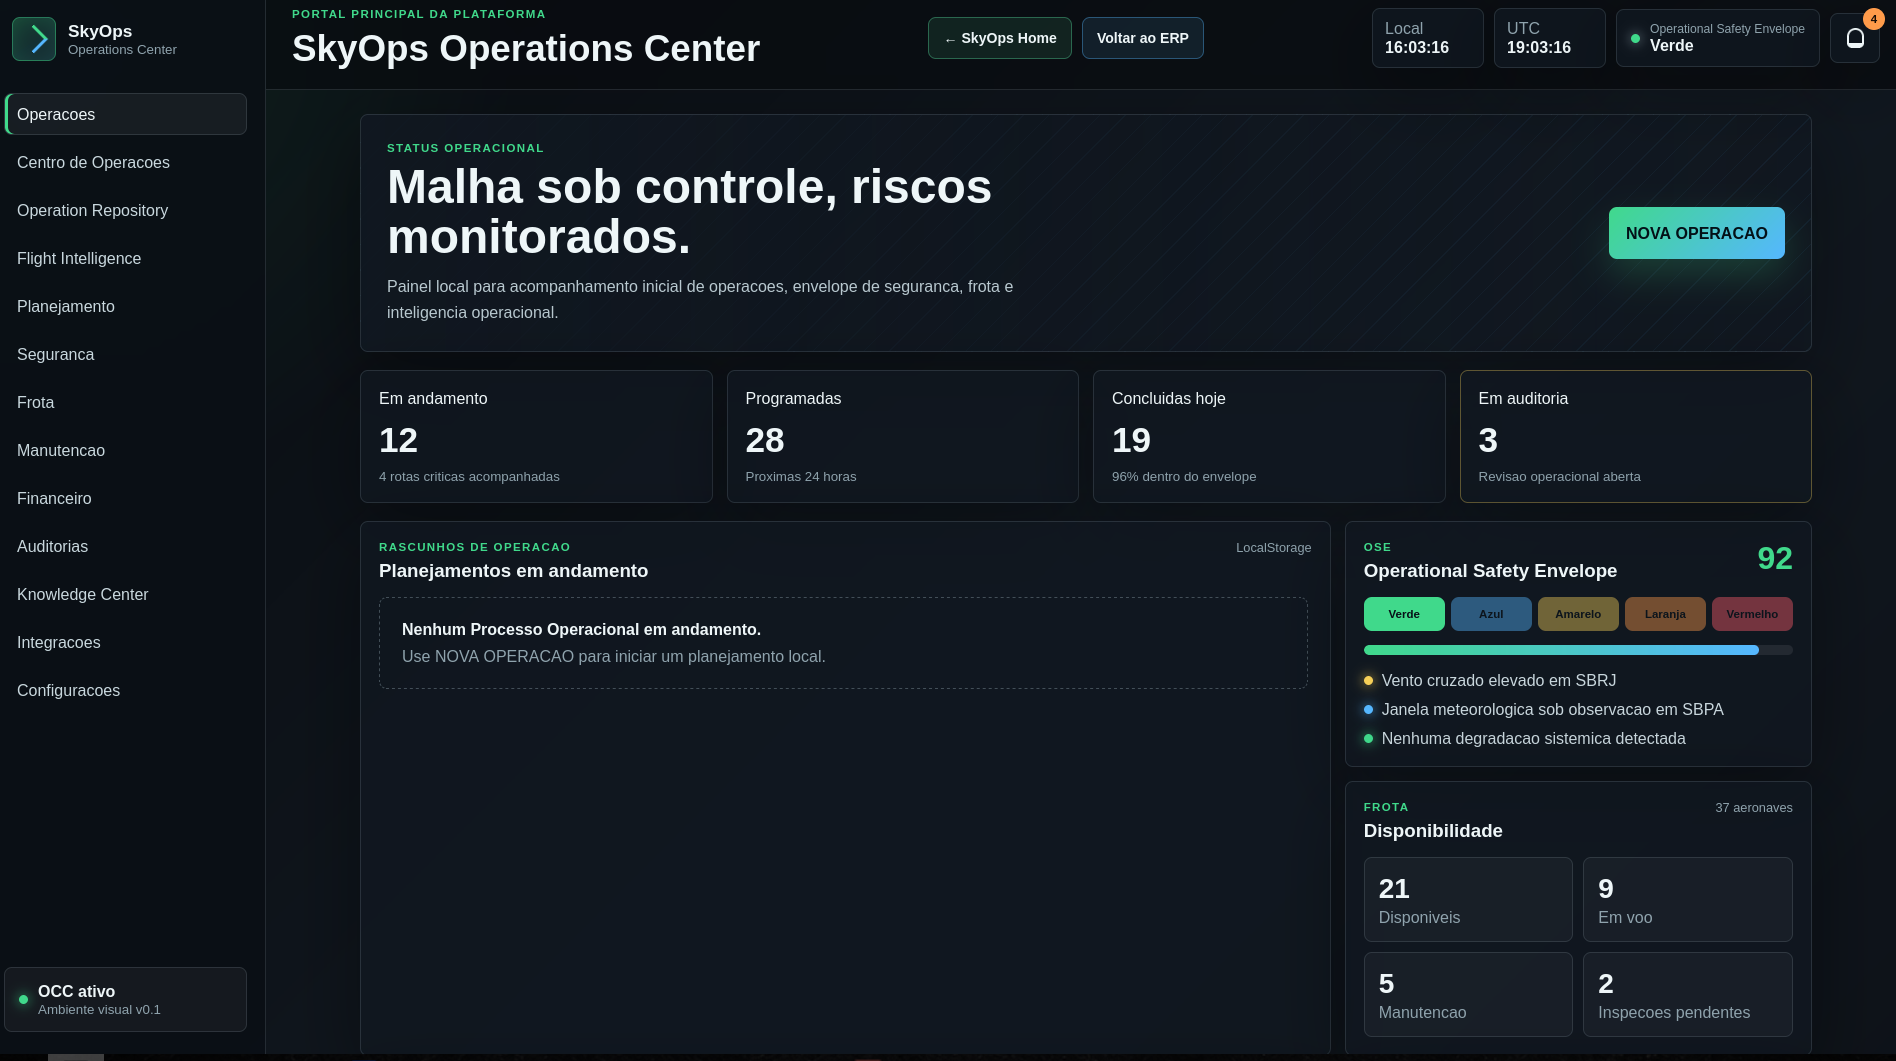Click the OCC ativo status panel

(x=126, y=999)
